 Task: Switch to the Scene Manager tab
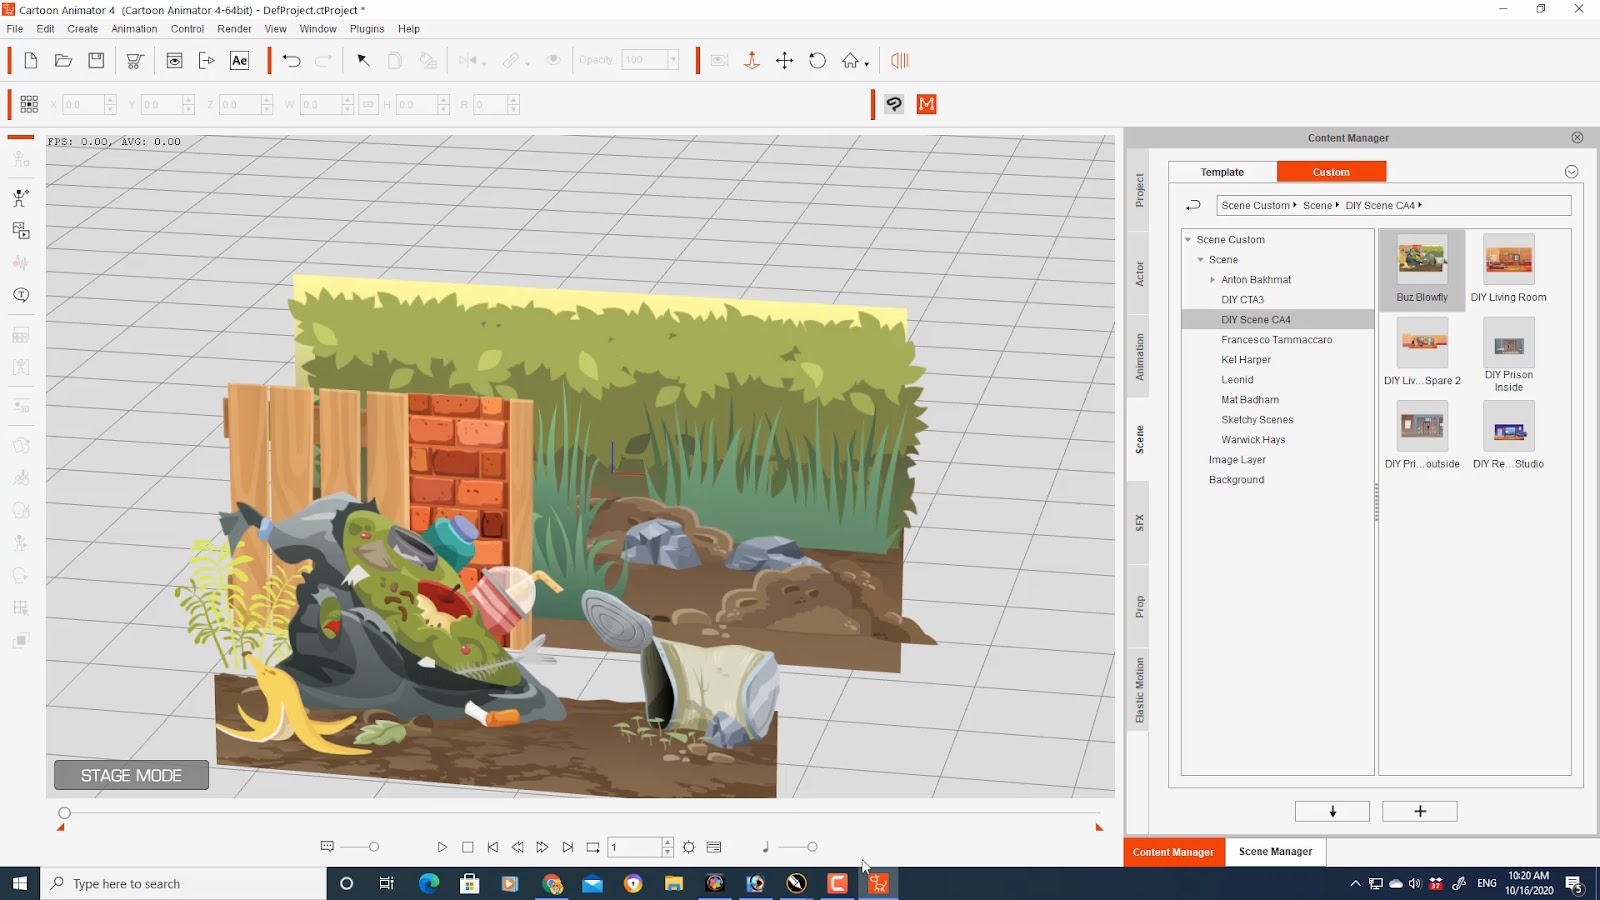[1275, 852]
